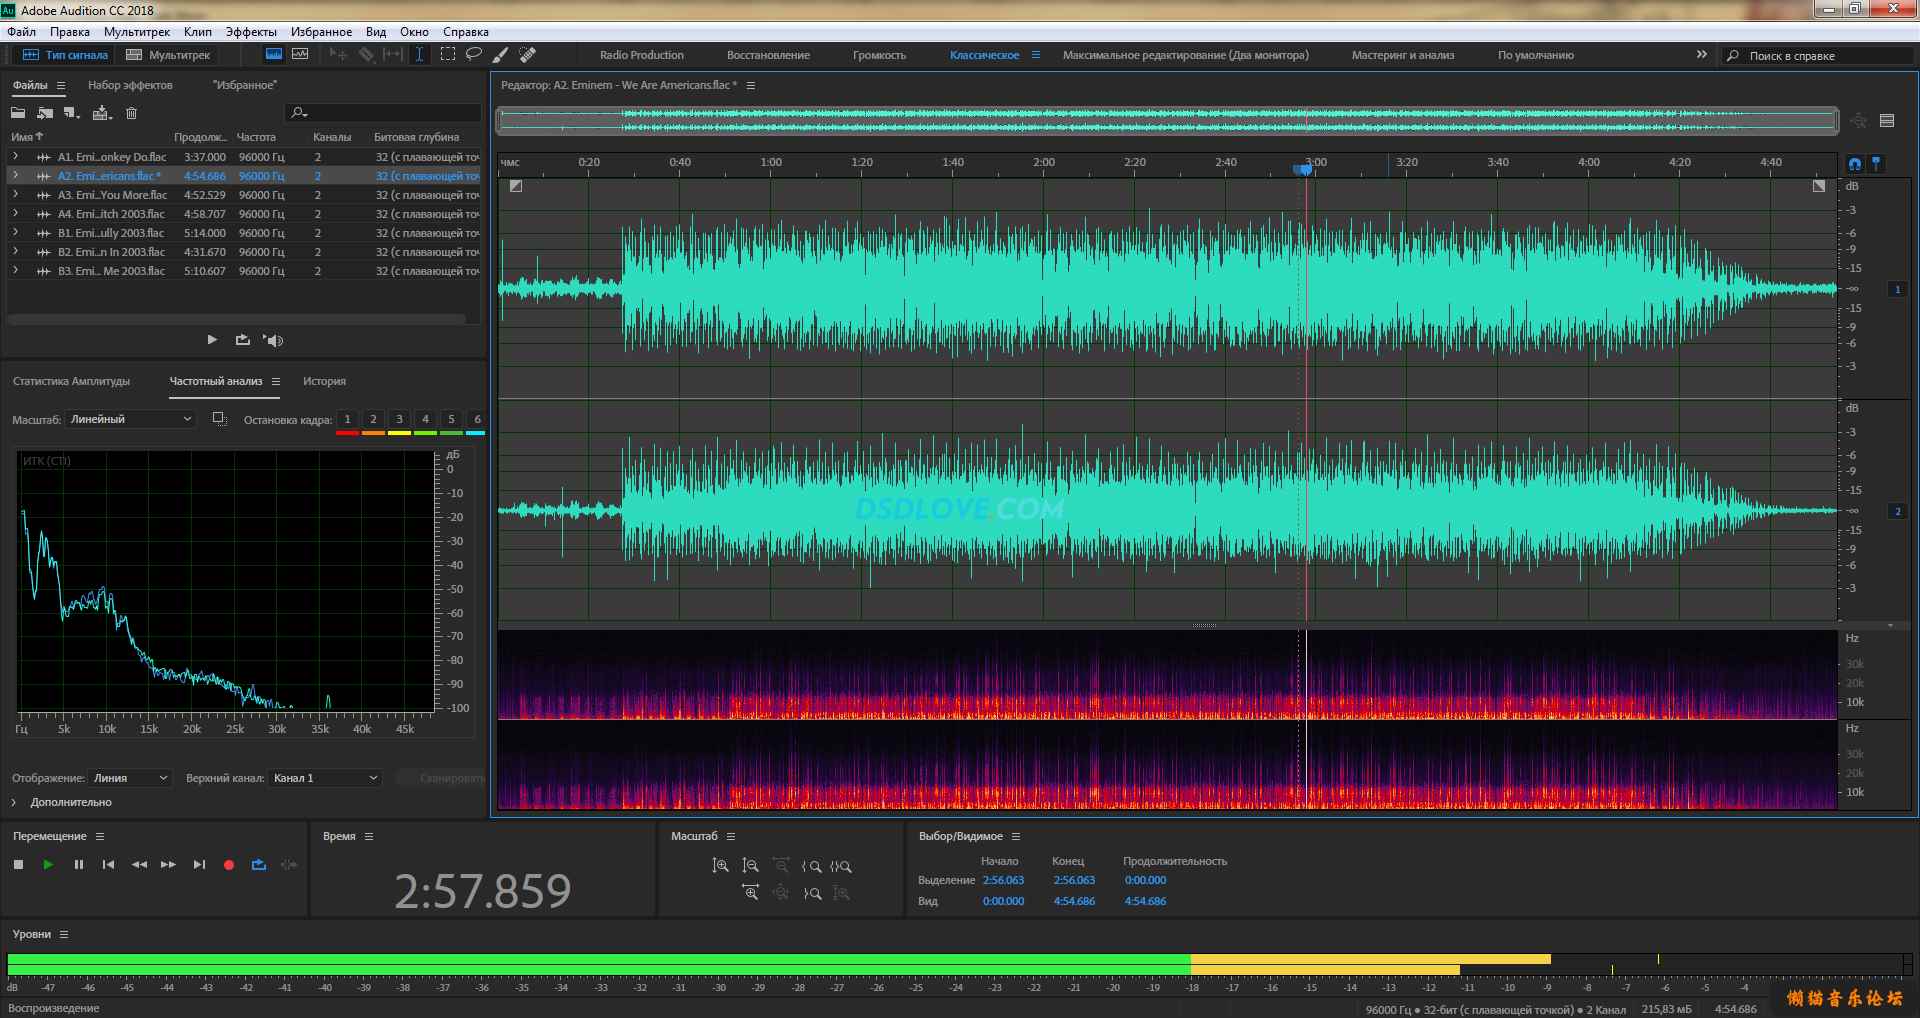This screenshot has height=1018, width=1920.
Task: Click Move playhead to next button
Action: (x=199, y=865)
